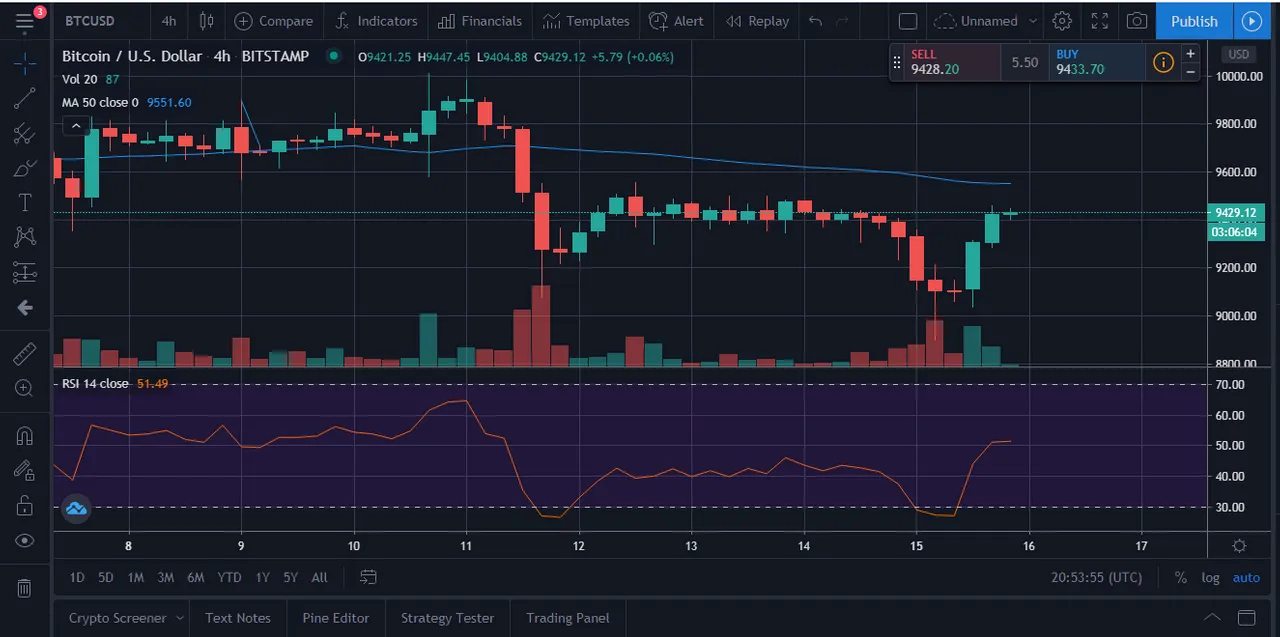The height and width of the screenshot is (637, 1280).
Task: Hide all drawings with the eye icon
Action: 25,541
